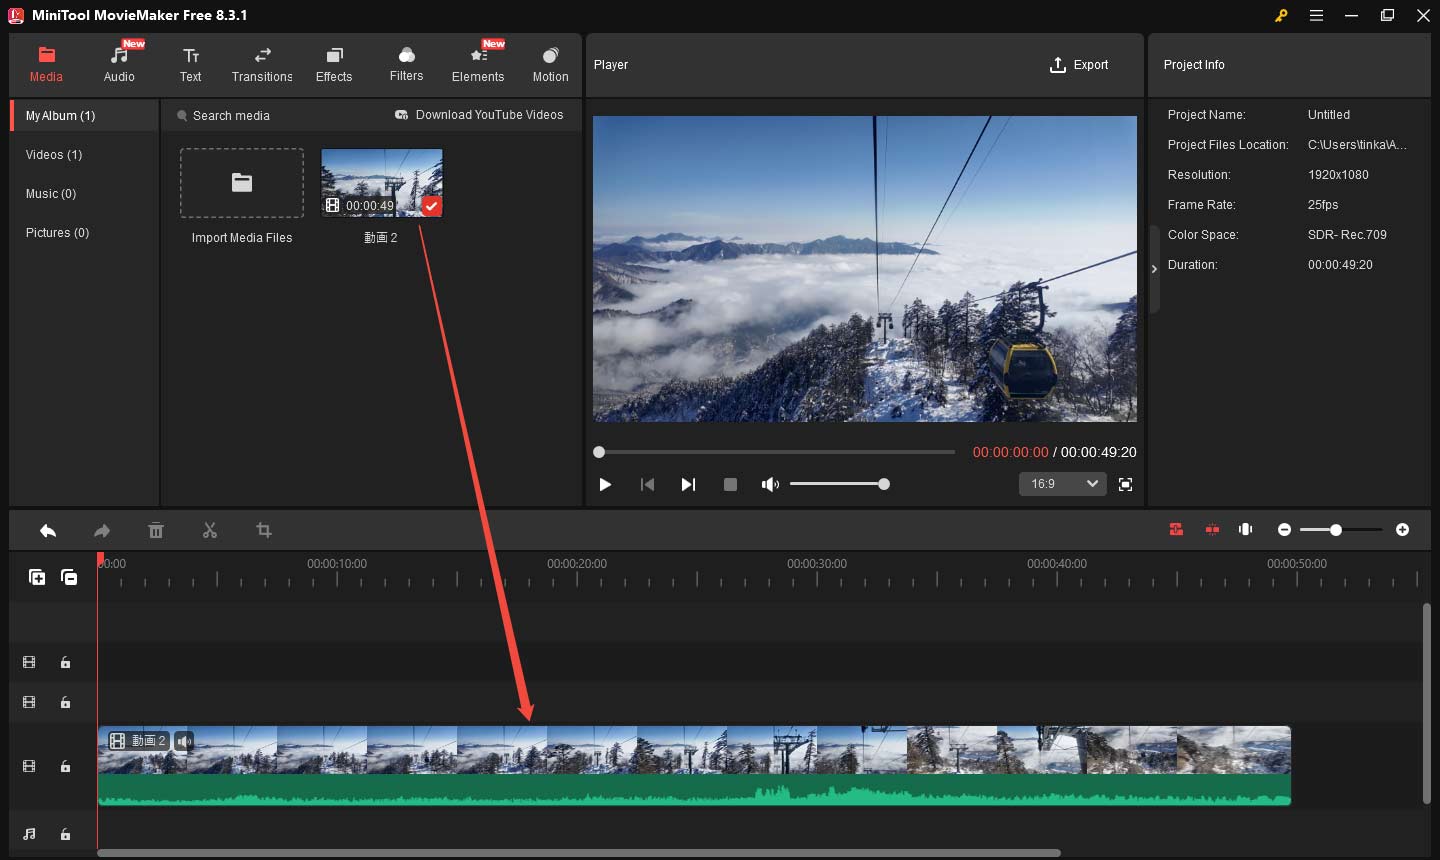1440x860 pixels.
Task: Switch to the Transitions tab
Action: (262, 64)
